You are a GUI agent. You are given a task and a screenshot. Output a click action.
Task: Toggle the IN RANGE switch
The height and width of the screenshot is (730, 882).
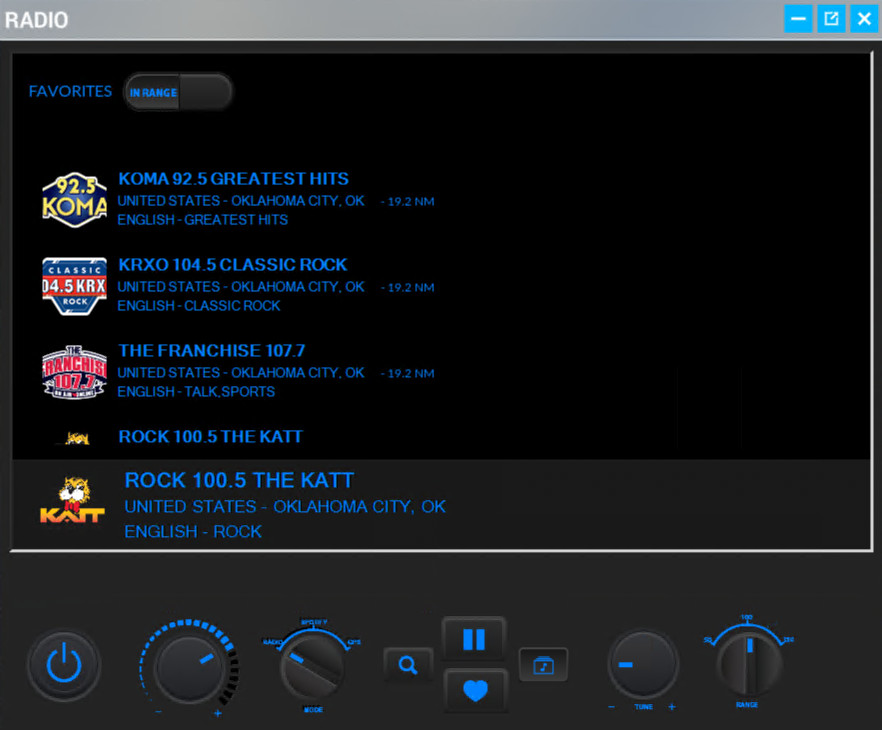coord(178,91)
